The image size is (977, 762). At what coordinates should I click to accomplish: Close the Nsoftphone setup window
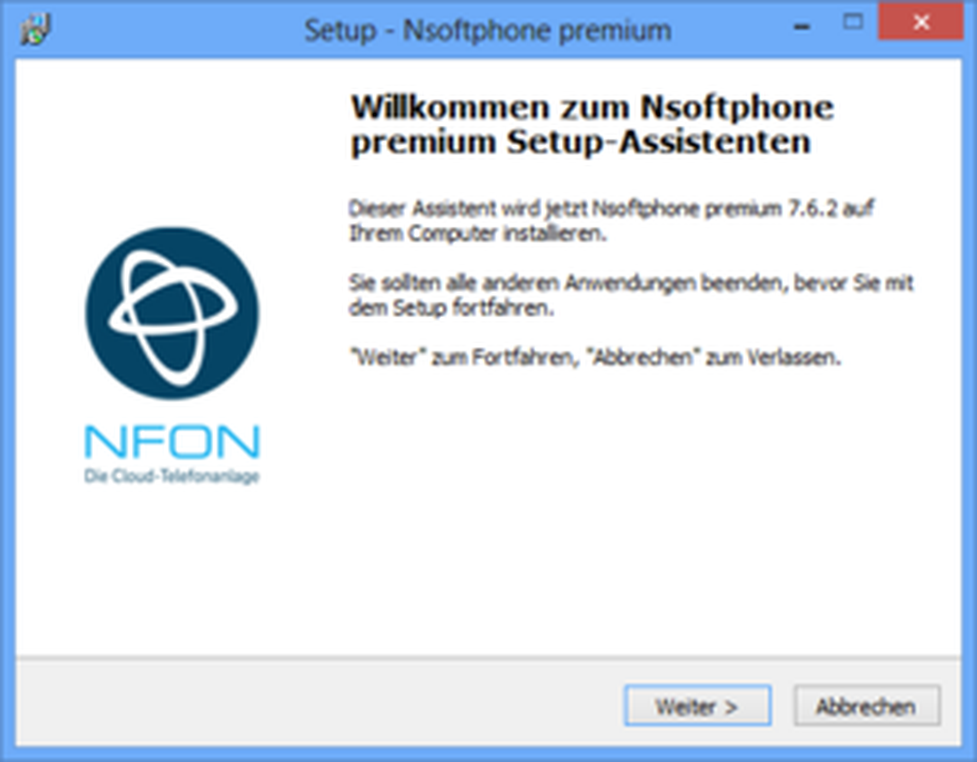click(921, 22)
